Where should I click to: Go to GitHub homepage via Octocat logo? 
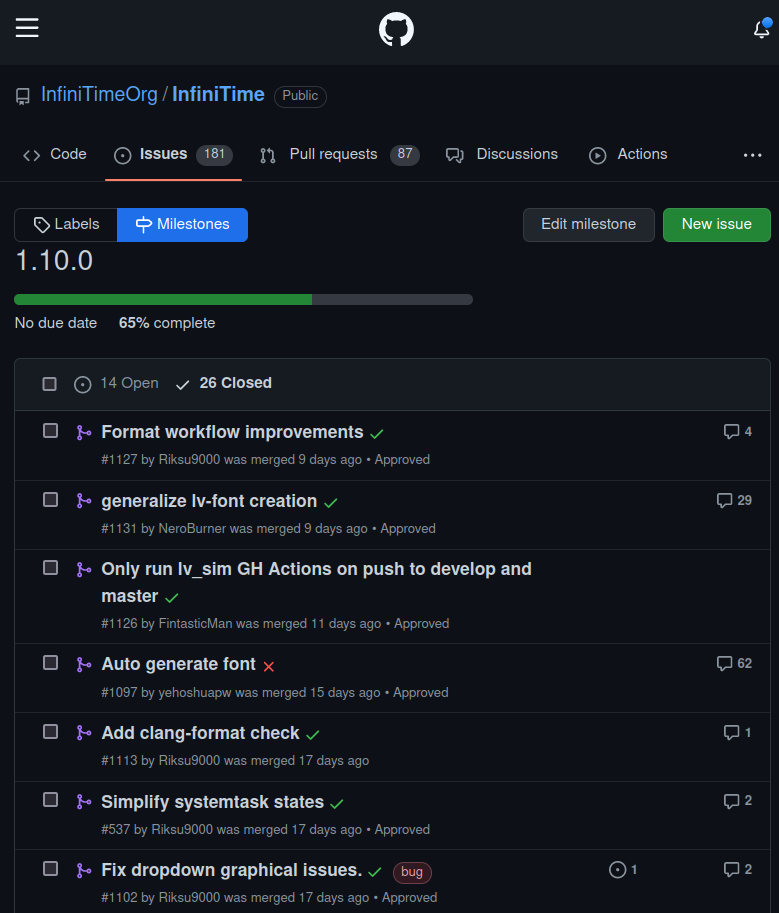(x=396, y=29)
